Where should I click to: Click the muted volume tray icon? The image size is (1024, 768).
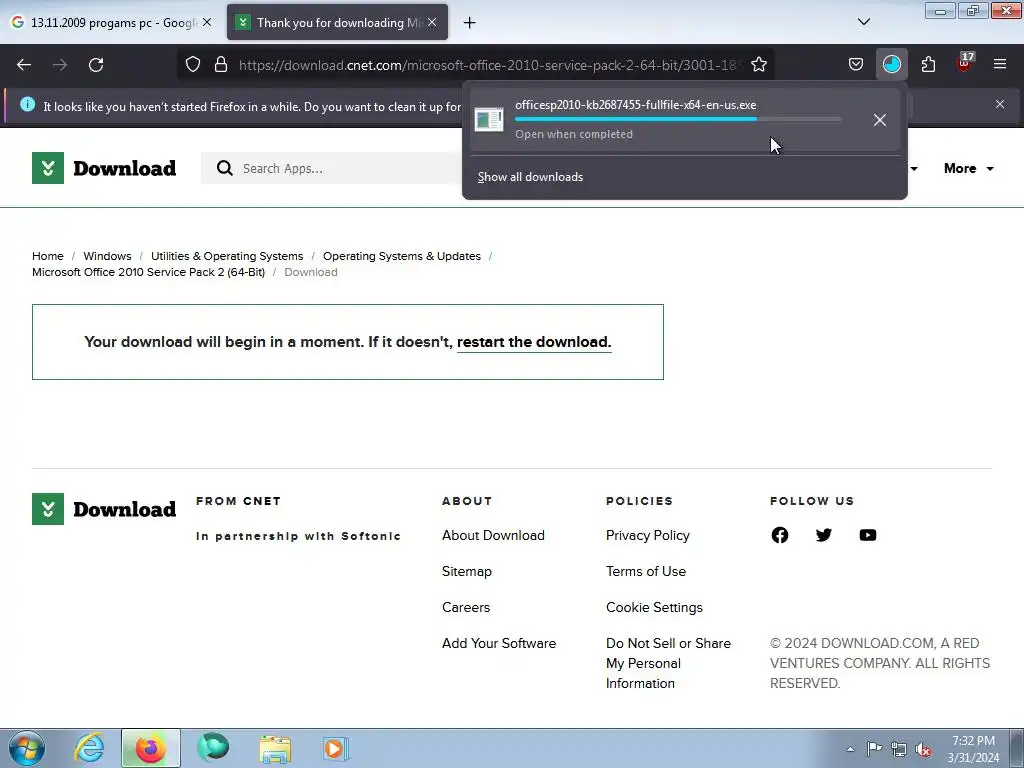[x=923, y=750]
